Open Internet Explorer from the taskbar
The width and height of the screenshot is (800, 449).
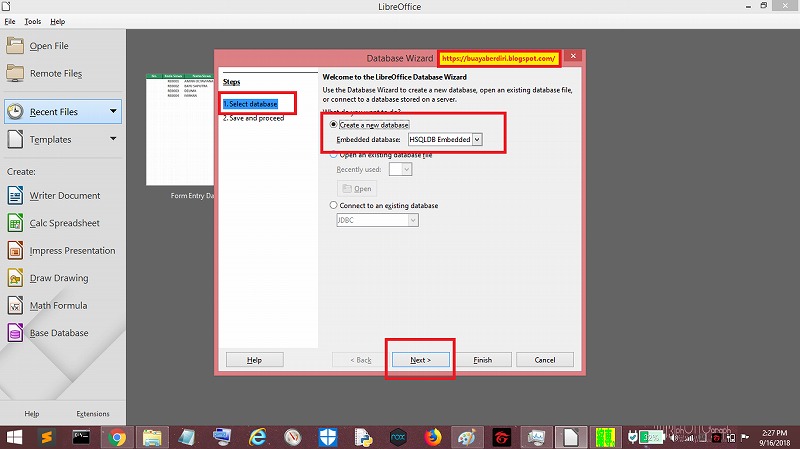point(258,438)
